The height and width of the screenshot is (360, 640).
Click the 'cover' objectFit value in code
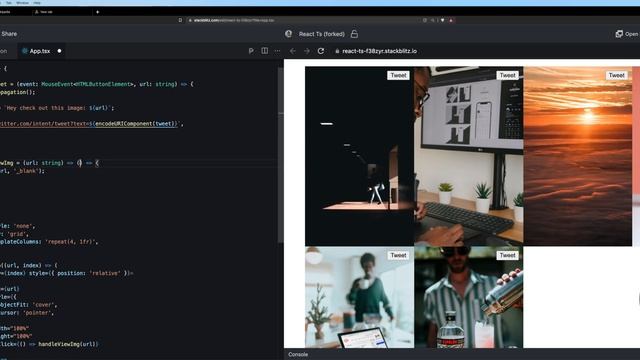(43, 305)
